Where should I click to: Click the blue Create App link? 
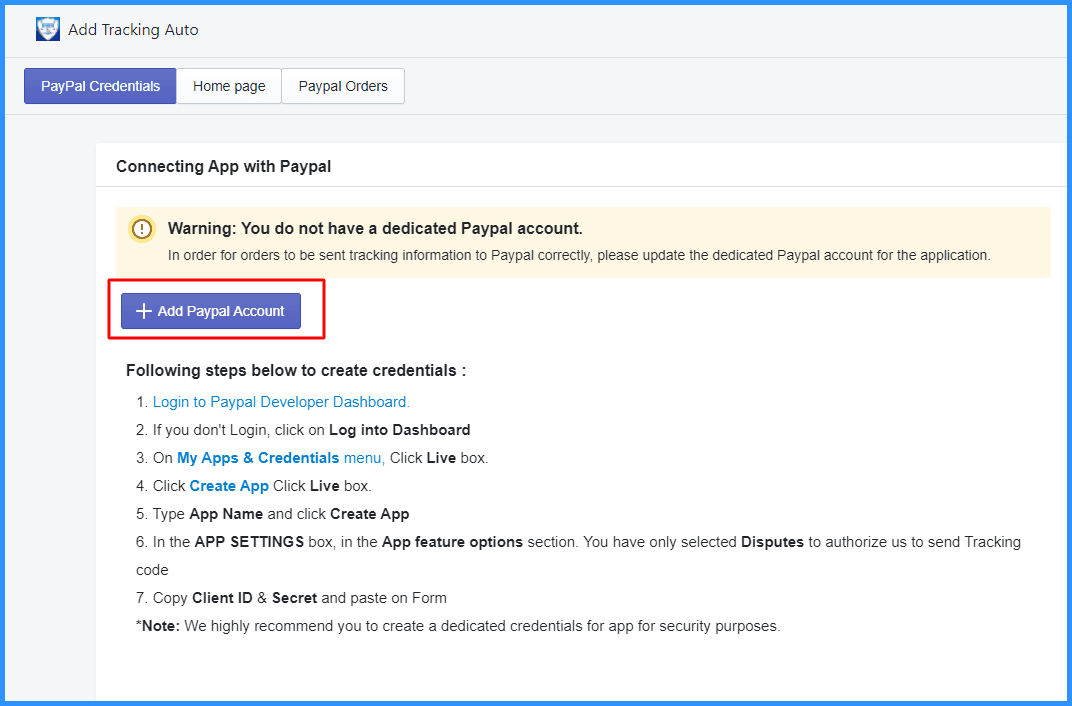click(229, 486)
